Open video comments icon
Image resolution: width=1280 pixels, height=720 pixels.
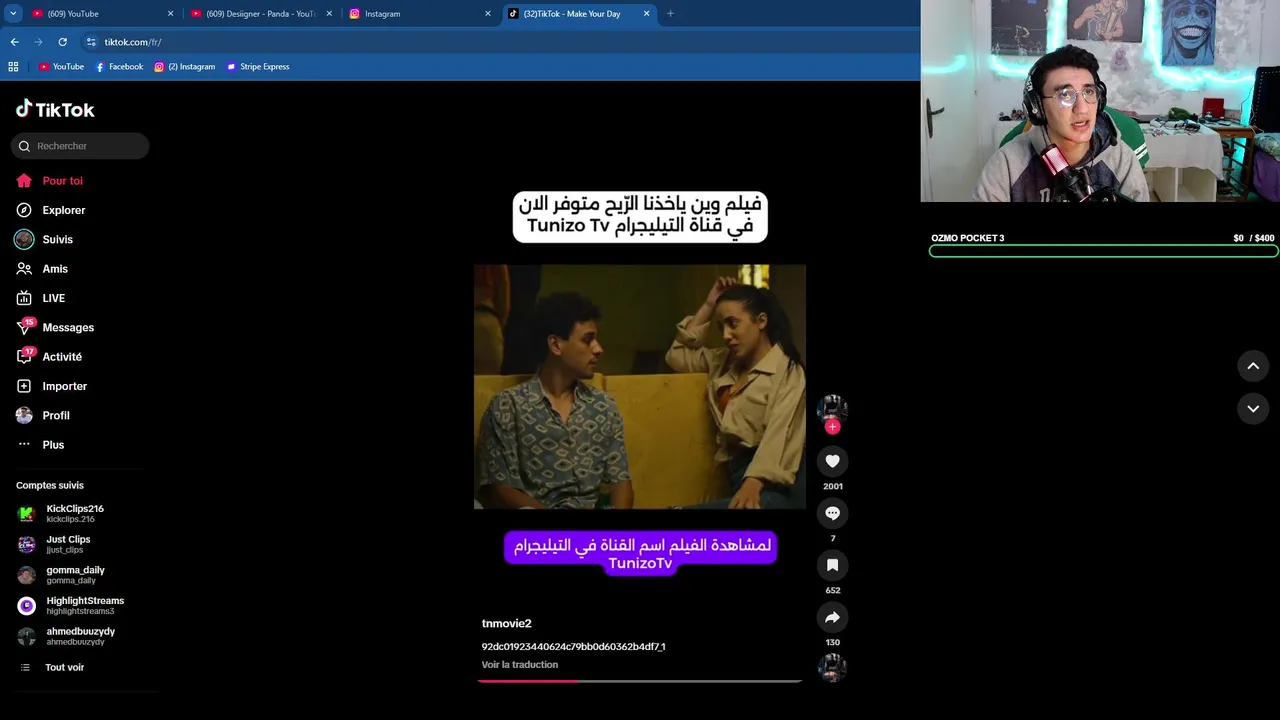(x=832, y=513)
